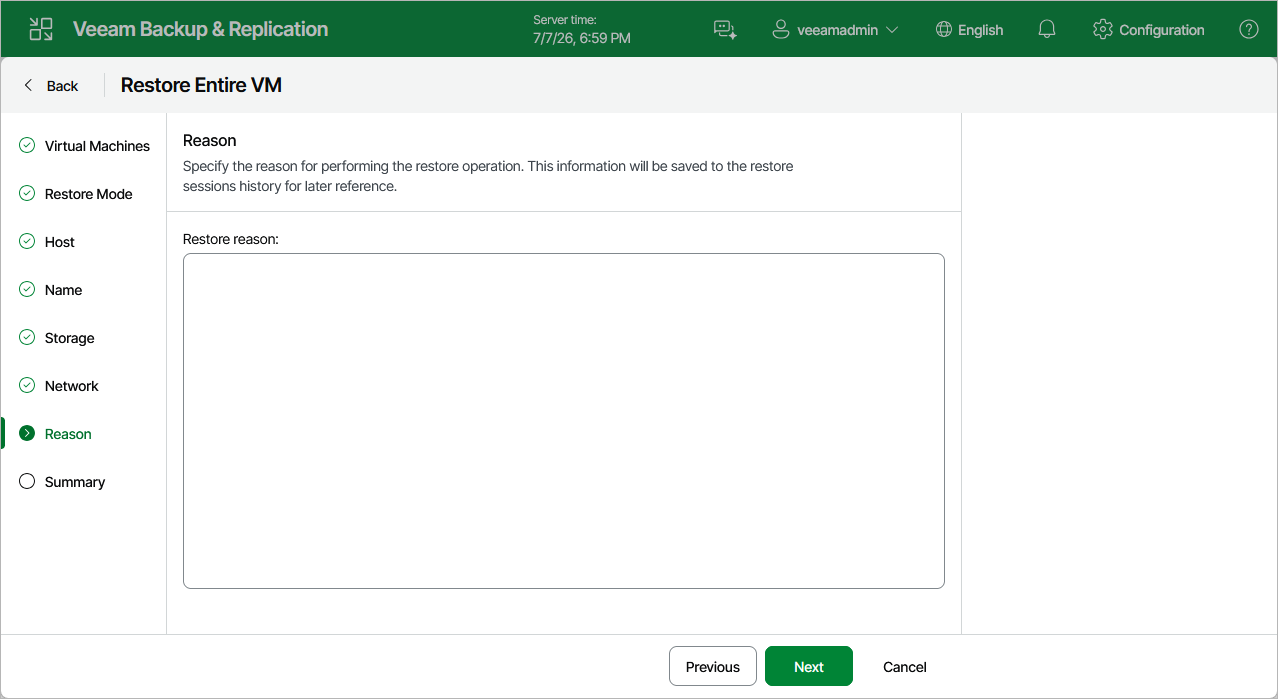Screen dimensions: 1278x699
Task: Click the Reason step arrow icon
Action: pos(27,433)
